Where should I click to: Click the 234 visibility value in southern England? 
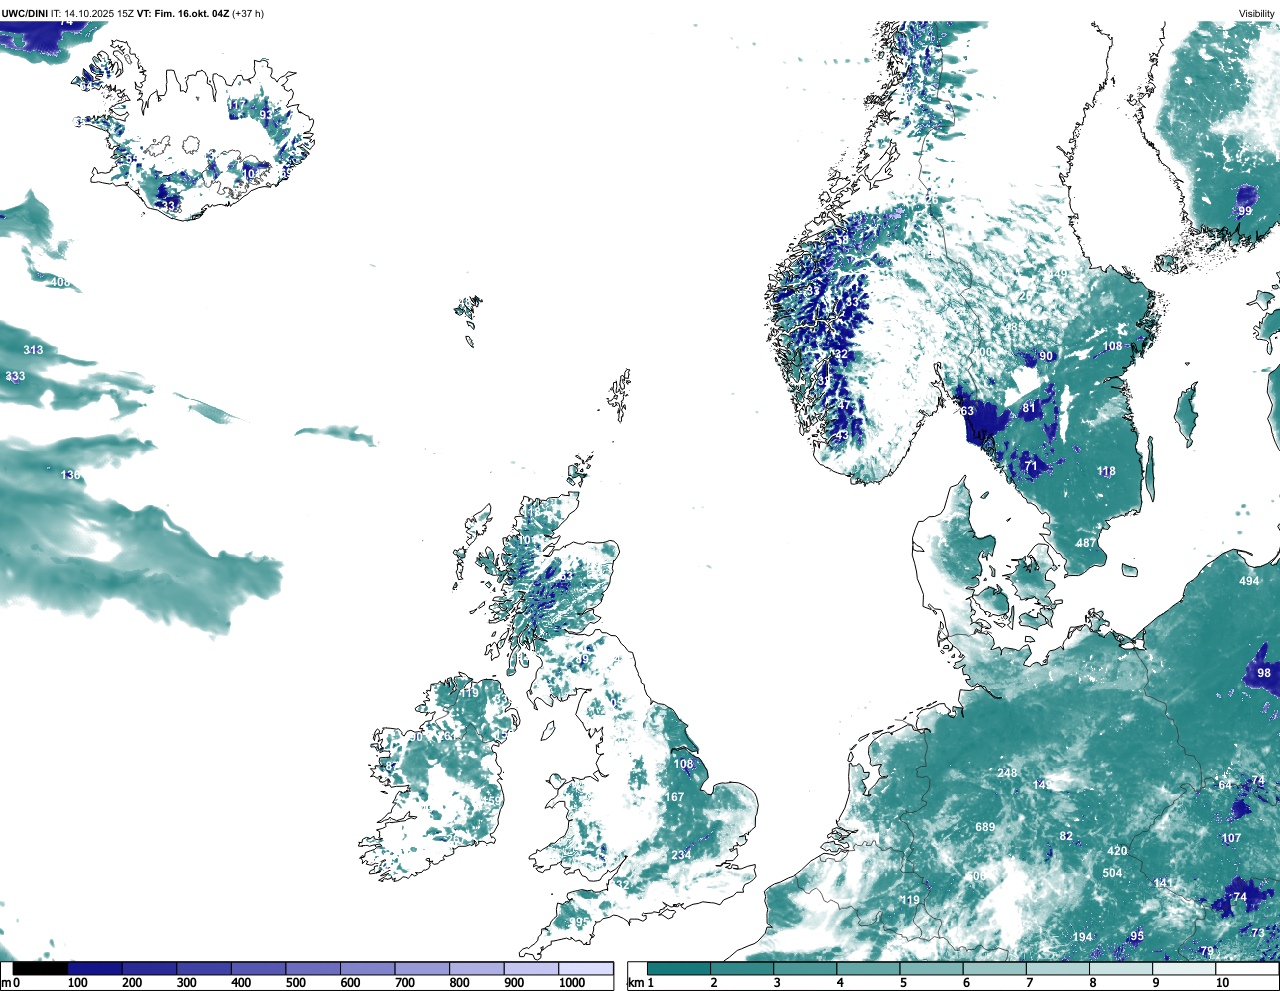[681, 855]
